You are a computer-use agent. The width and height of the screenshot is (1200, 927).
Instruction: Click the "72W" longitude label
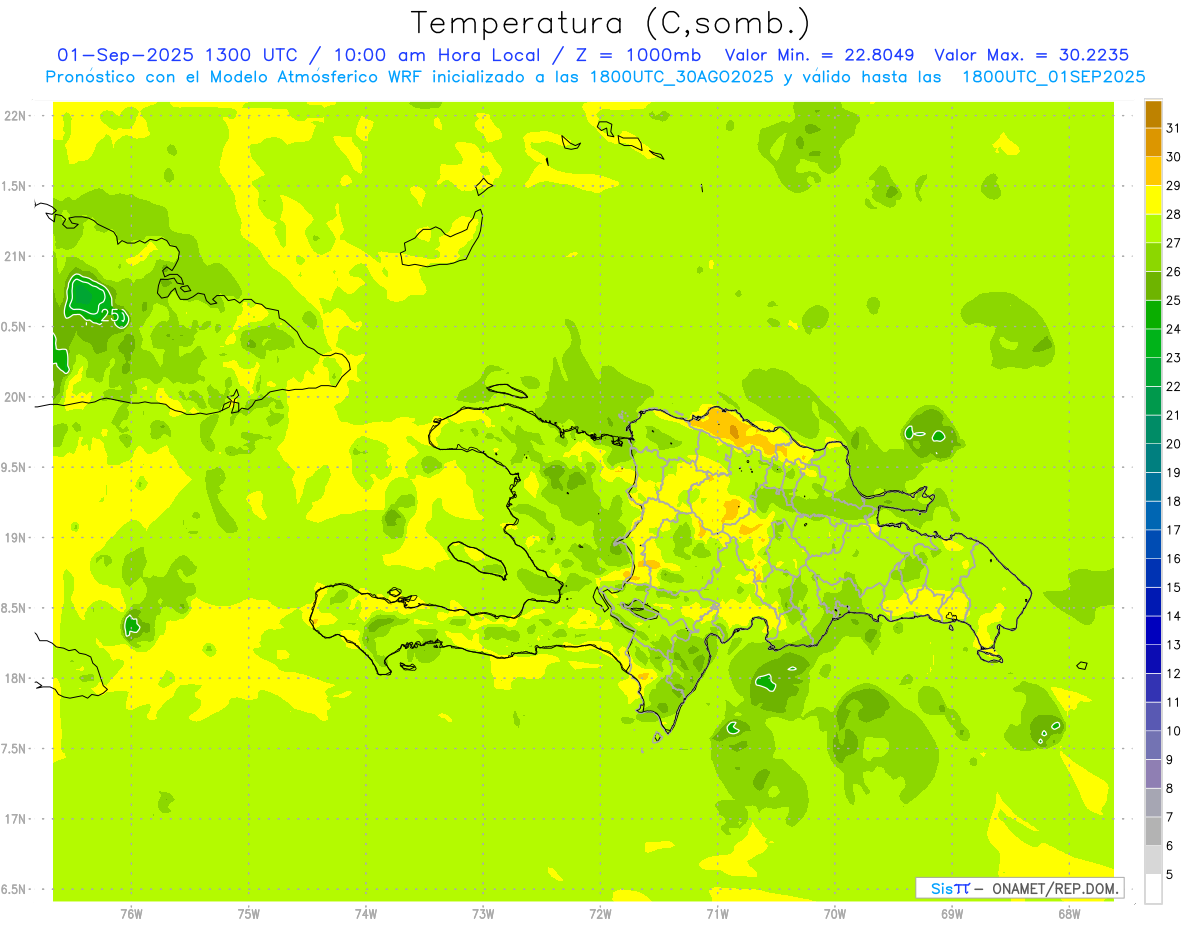pos(600,914)
